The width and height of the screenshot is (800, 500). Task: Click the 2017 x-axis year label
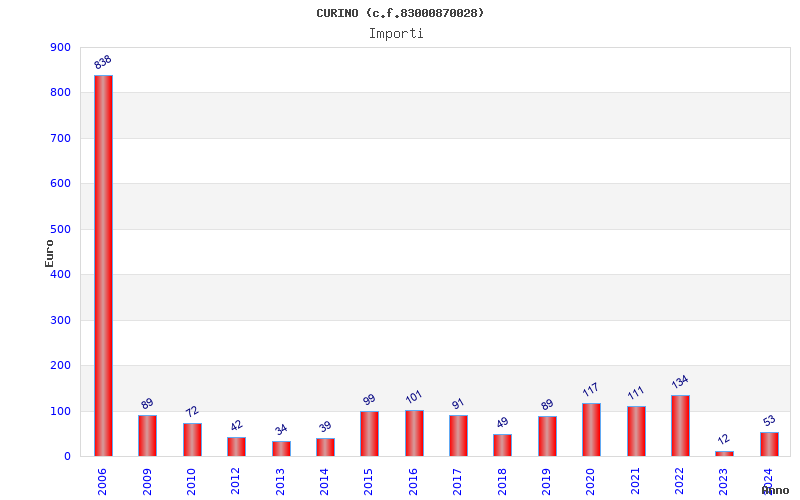457,482
